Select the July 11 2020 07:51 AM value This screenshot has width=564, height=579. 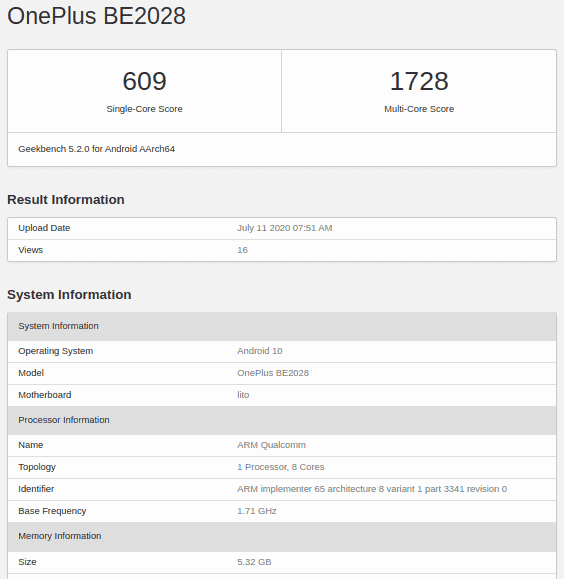tap(285, 228)
